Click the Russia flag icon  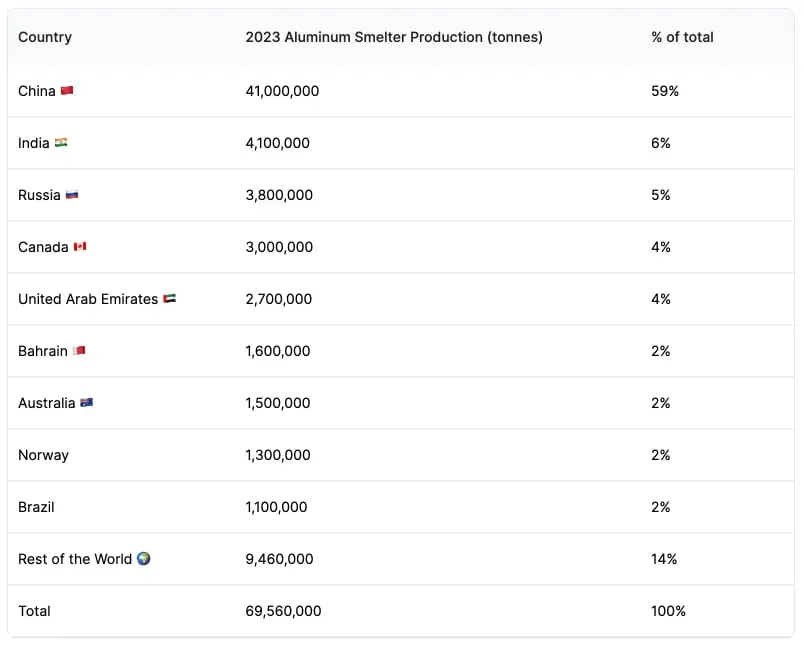(x=72, y=195)
